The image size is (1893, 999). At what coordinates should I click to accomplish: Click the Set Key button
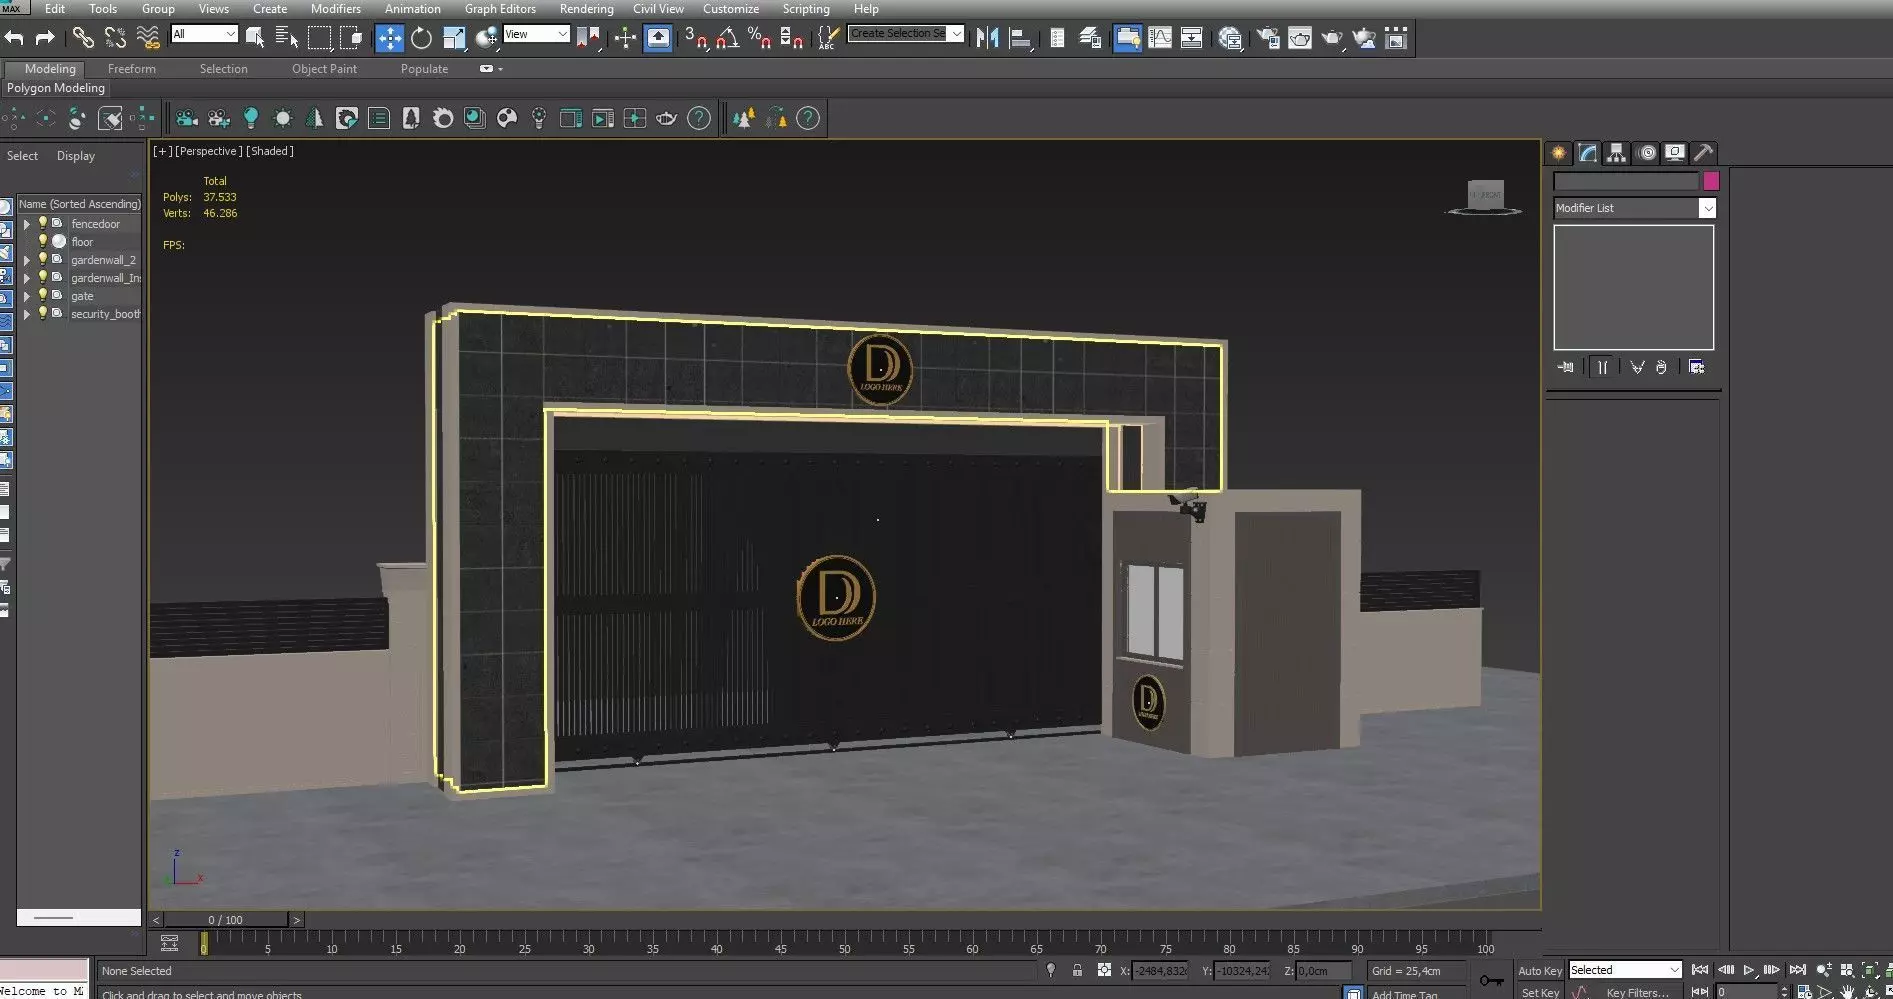coord(1540,992)
